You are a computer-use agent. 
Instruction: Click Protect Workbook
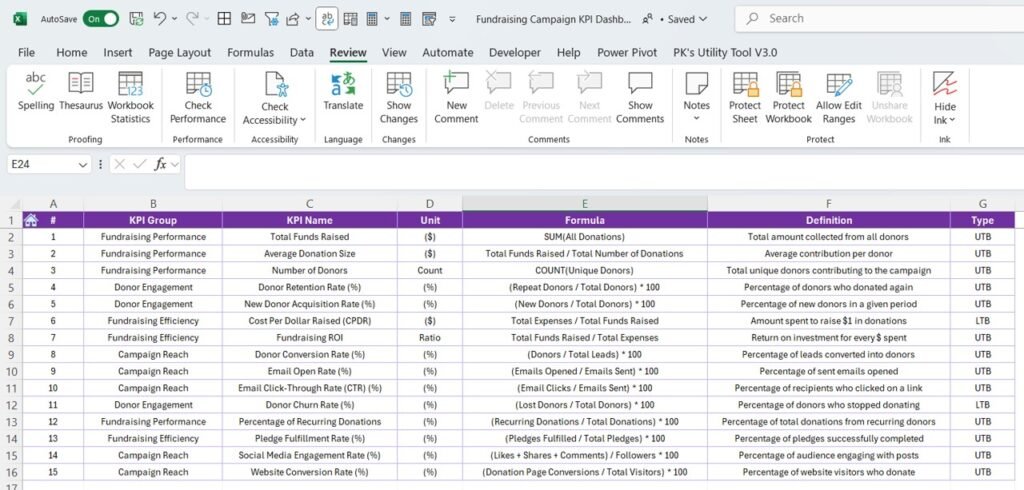[788, 98]
